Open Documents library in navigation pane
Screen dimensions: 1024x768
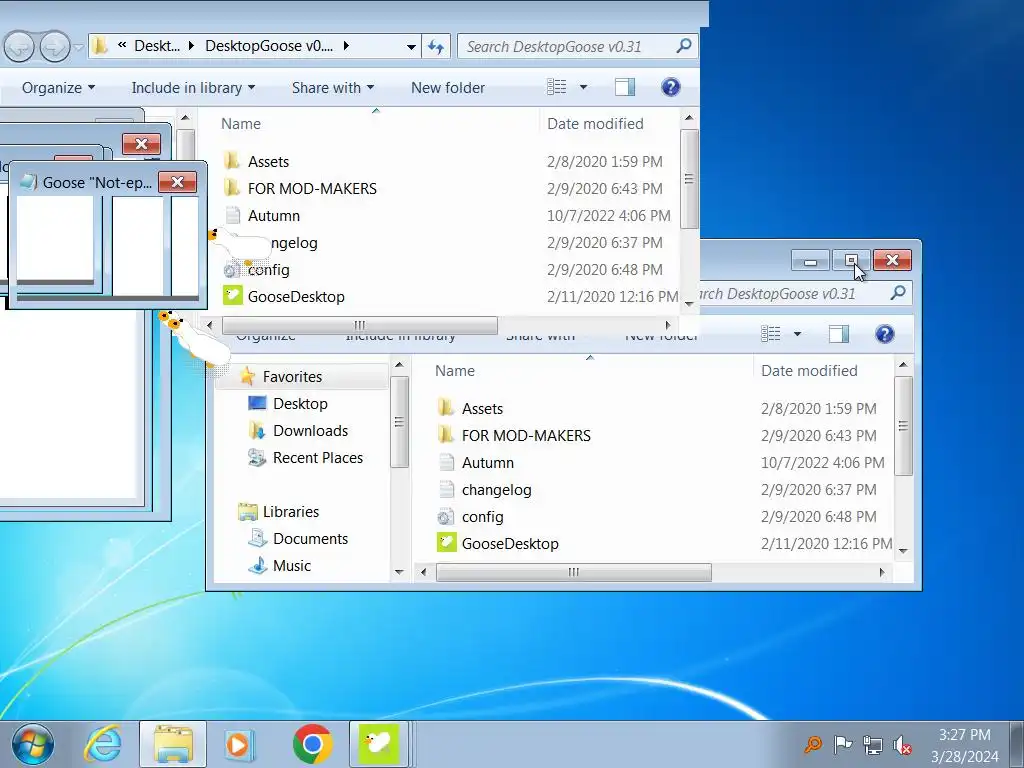click(x=310, y=539)
